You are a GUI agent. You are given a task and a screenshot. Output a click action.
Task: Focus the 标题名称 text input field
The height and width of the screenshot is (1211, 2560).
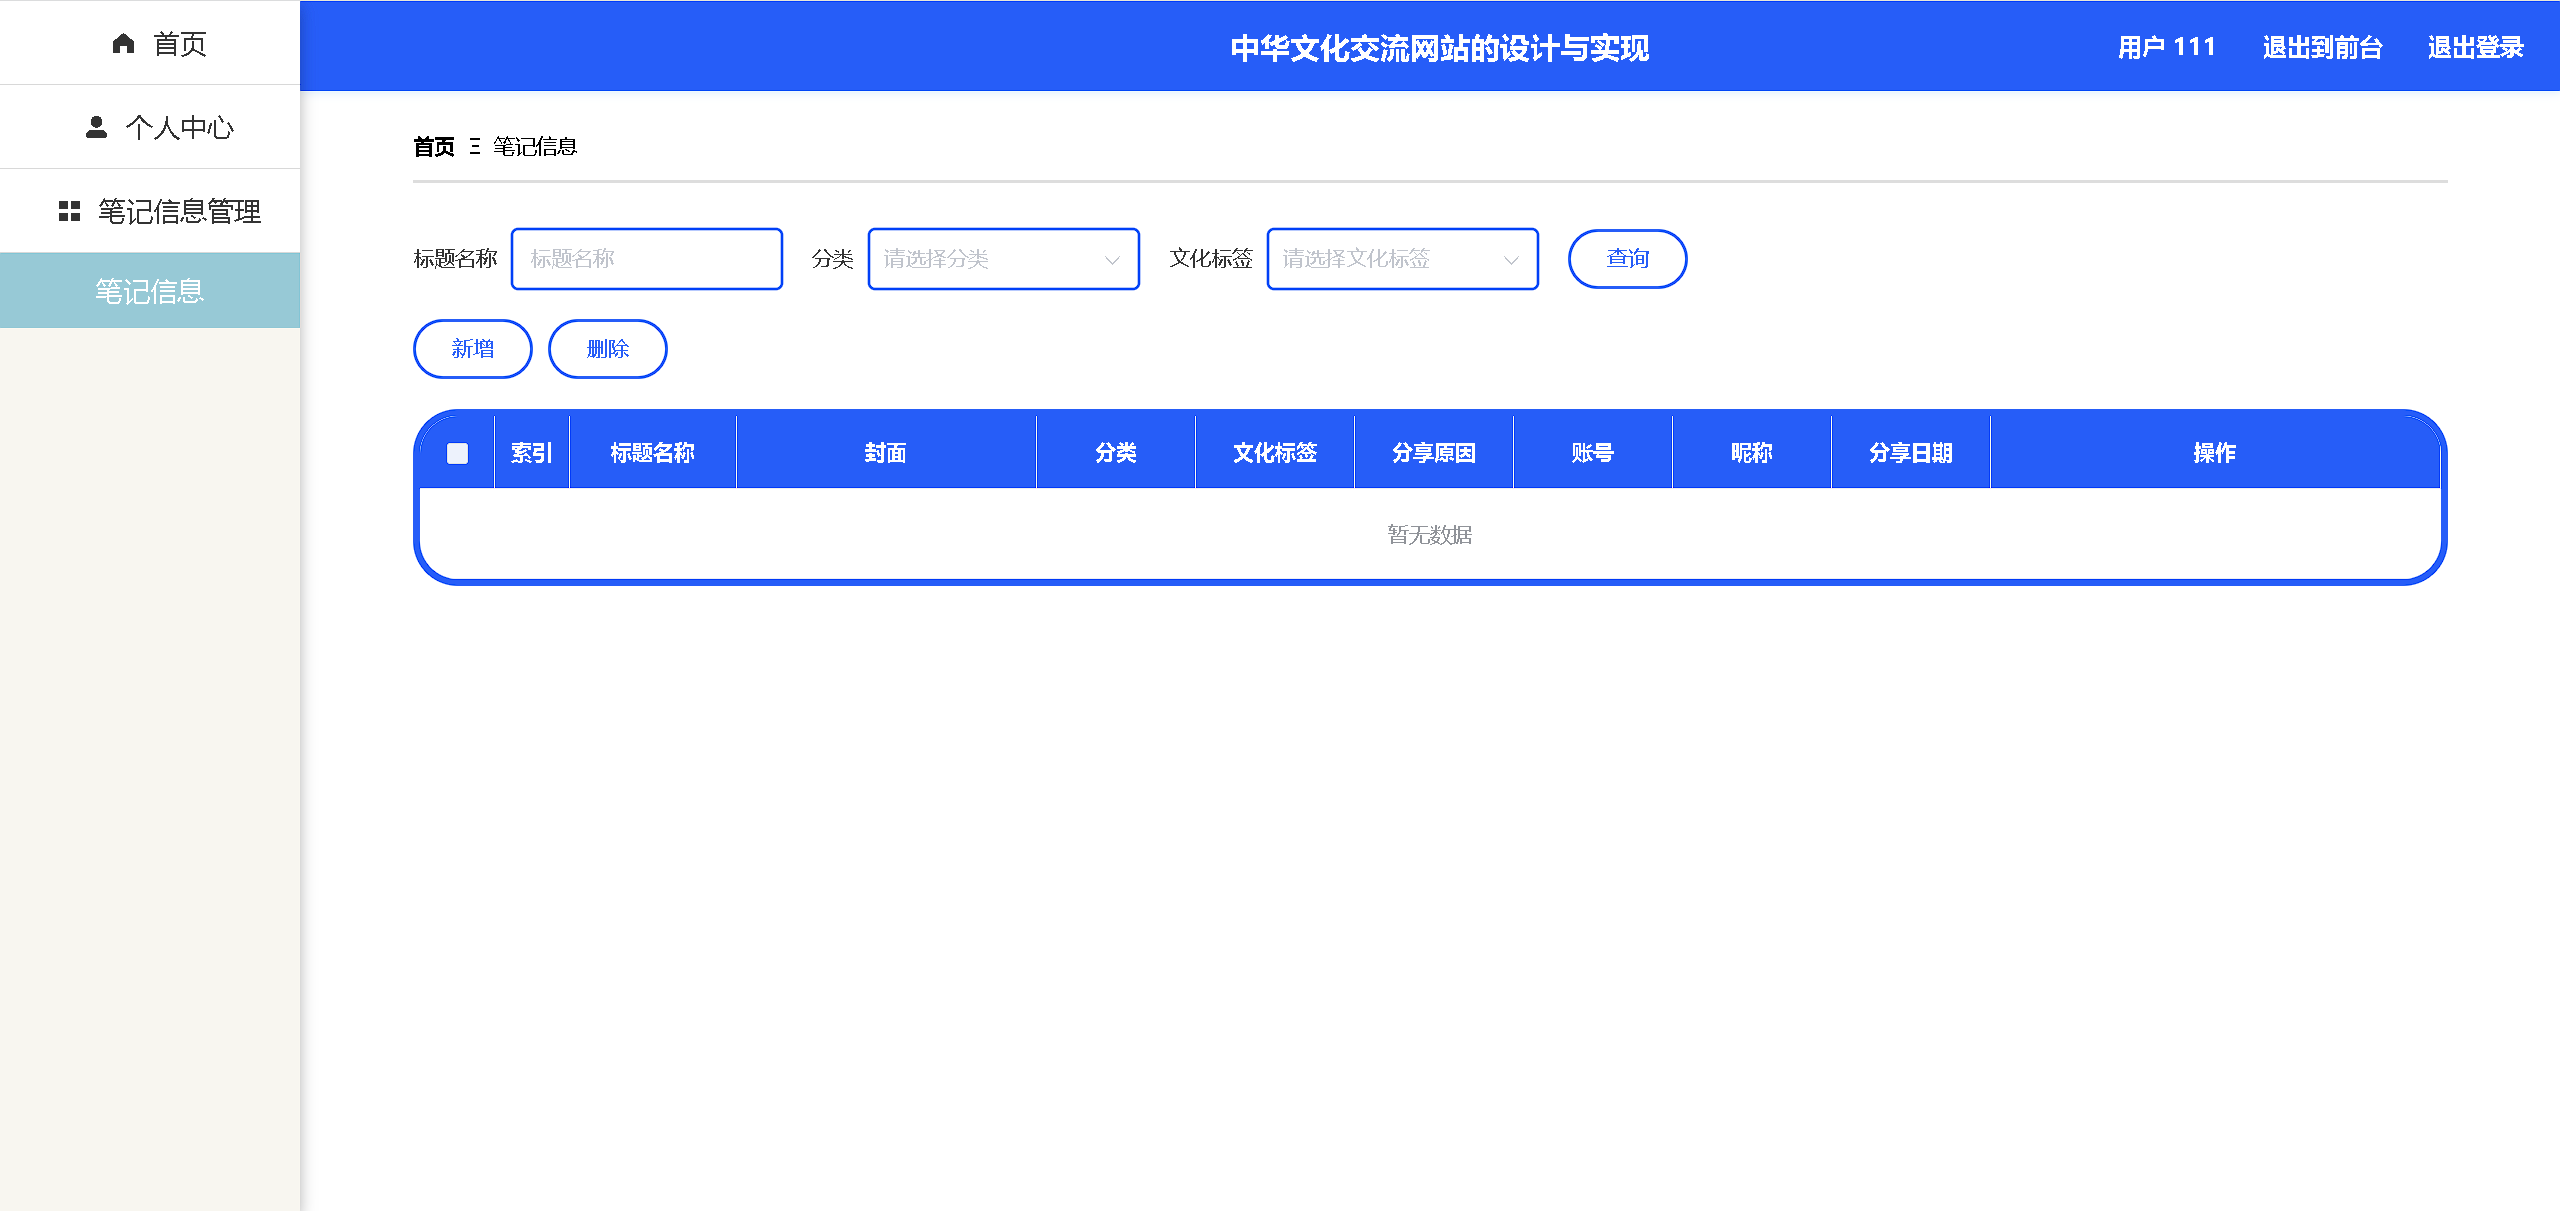click(x=646, y=259)
